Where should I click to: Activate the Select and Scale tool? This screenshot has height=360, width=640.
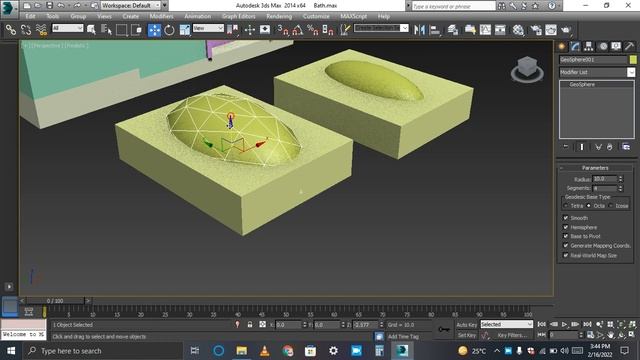coord(184,30)
